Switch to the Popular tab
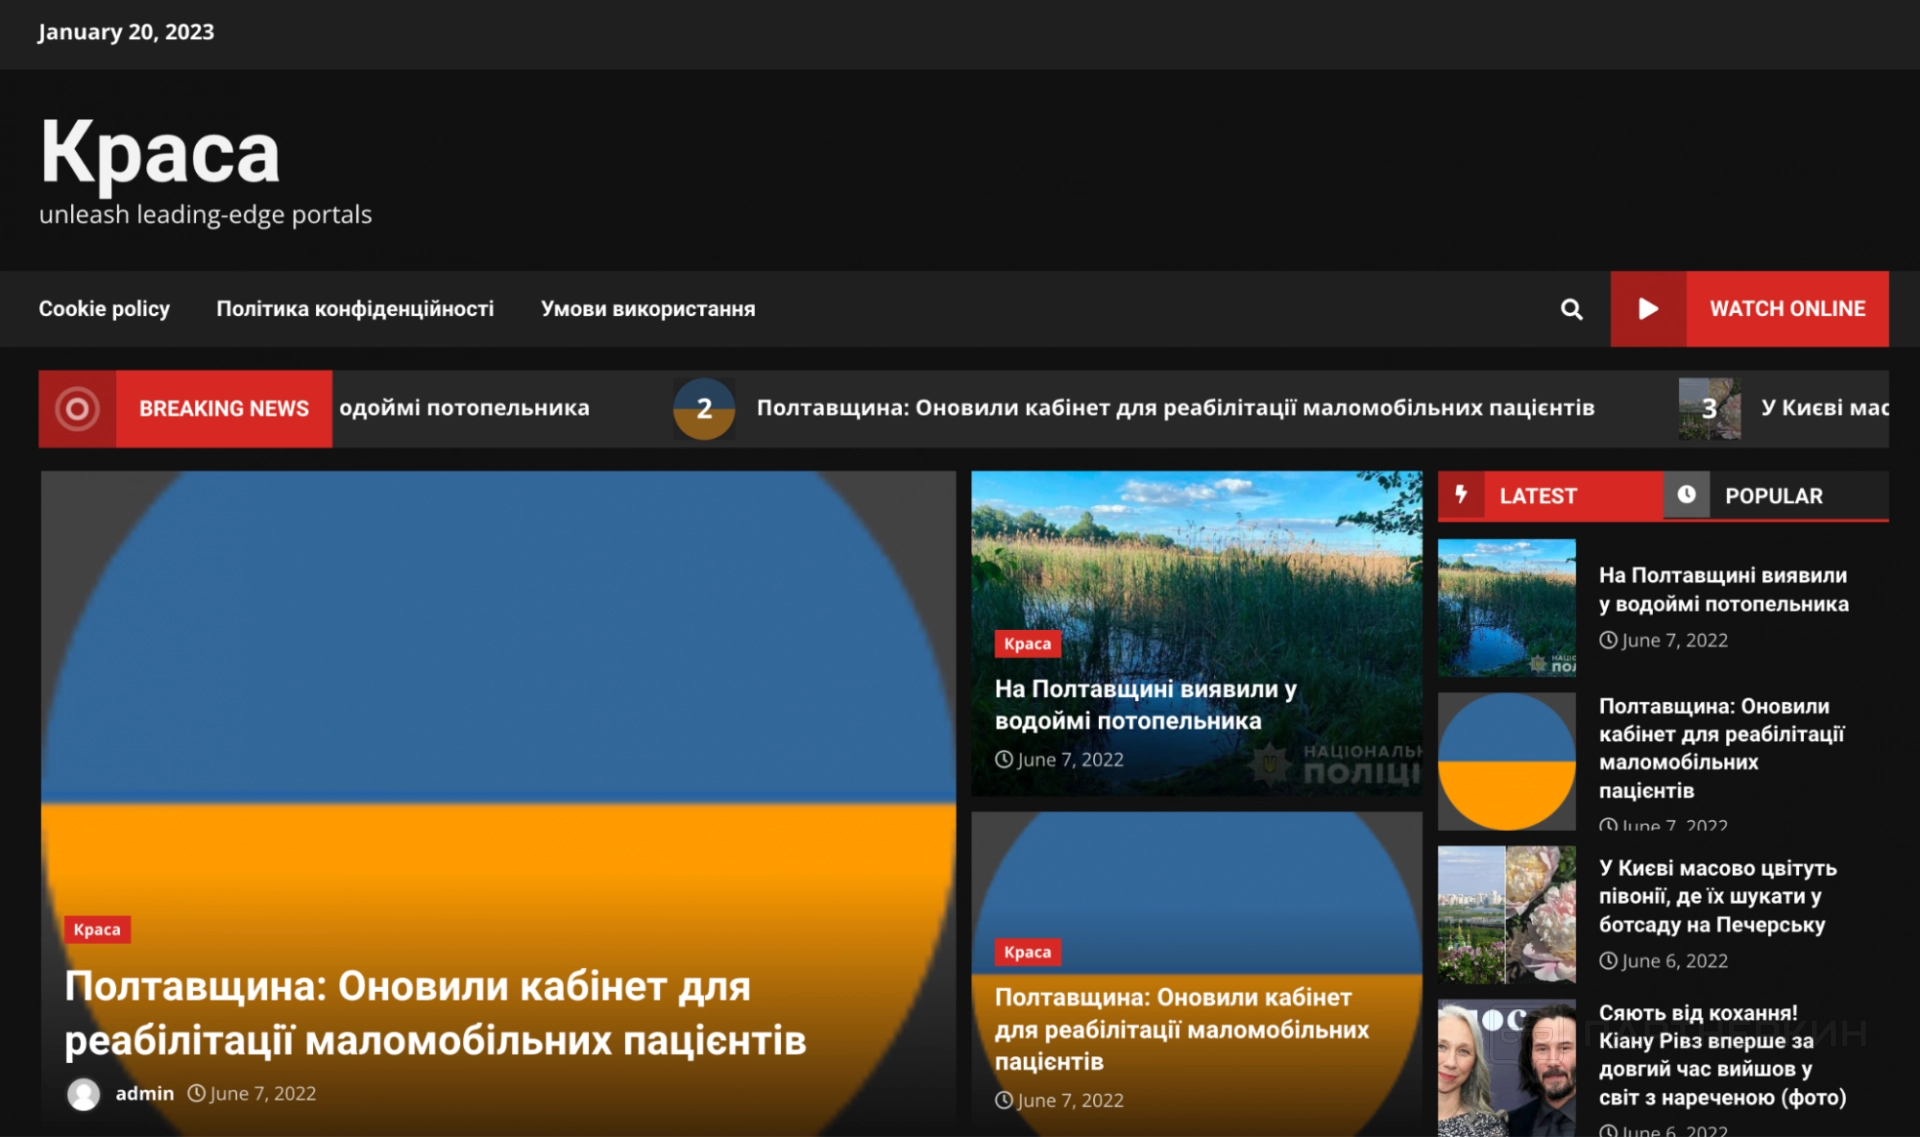Viewport: 1920px width, 1137px height. (1773, 496)
